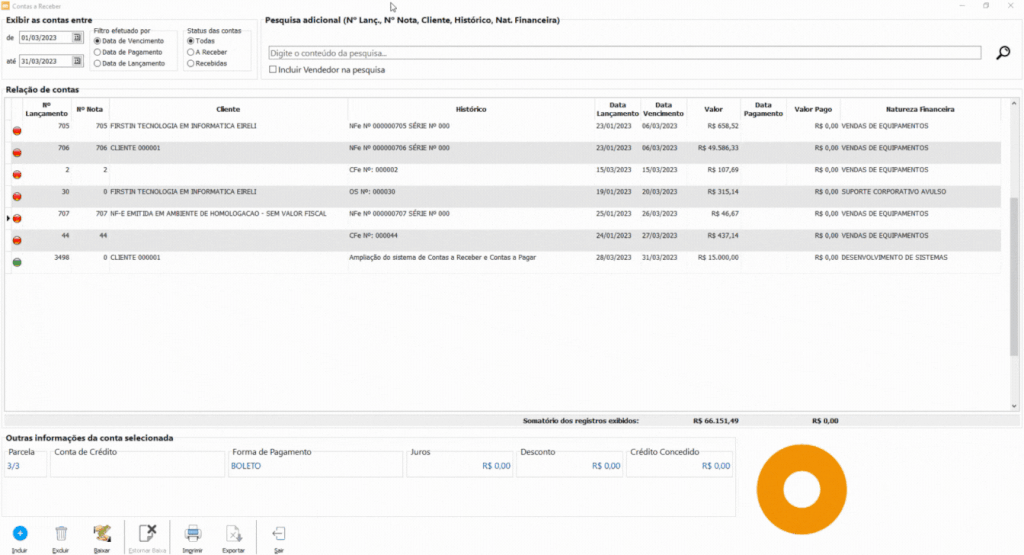Enable Incluir Vendedor na pesquisa checkbox

273,69
